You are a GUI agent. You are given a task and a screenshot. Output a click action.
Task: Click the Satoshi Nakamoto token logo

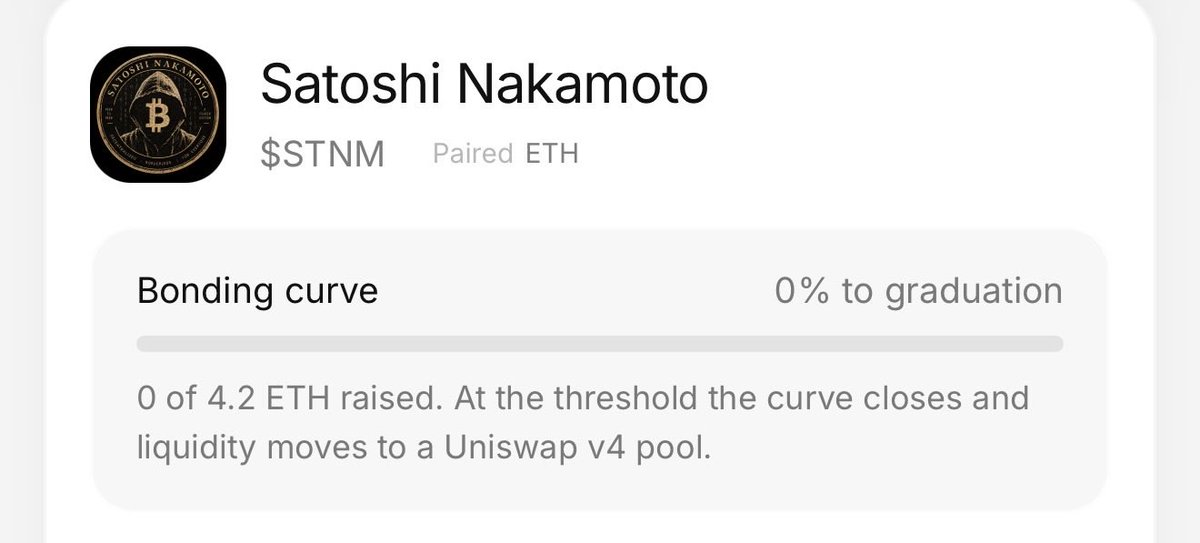click(x=157, y=114)
